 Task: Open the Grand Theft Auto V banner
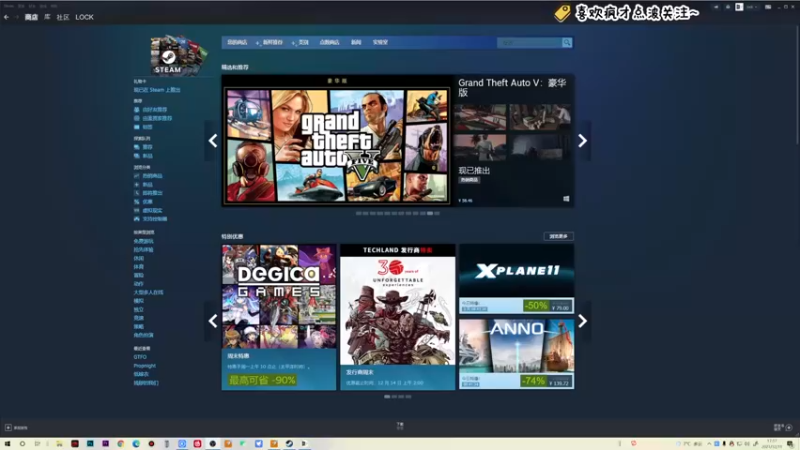point(337,141)
